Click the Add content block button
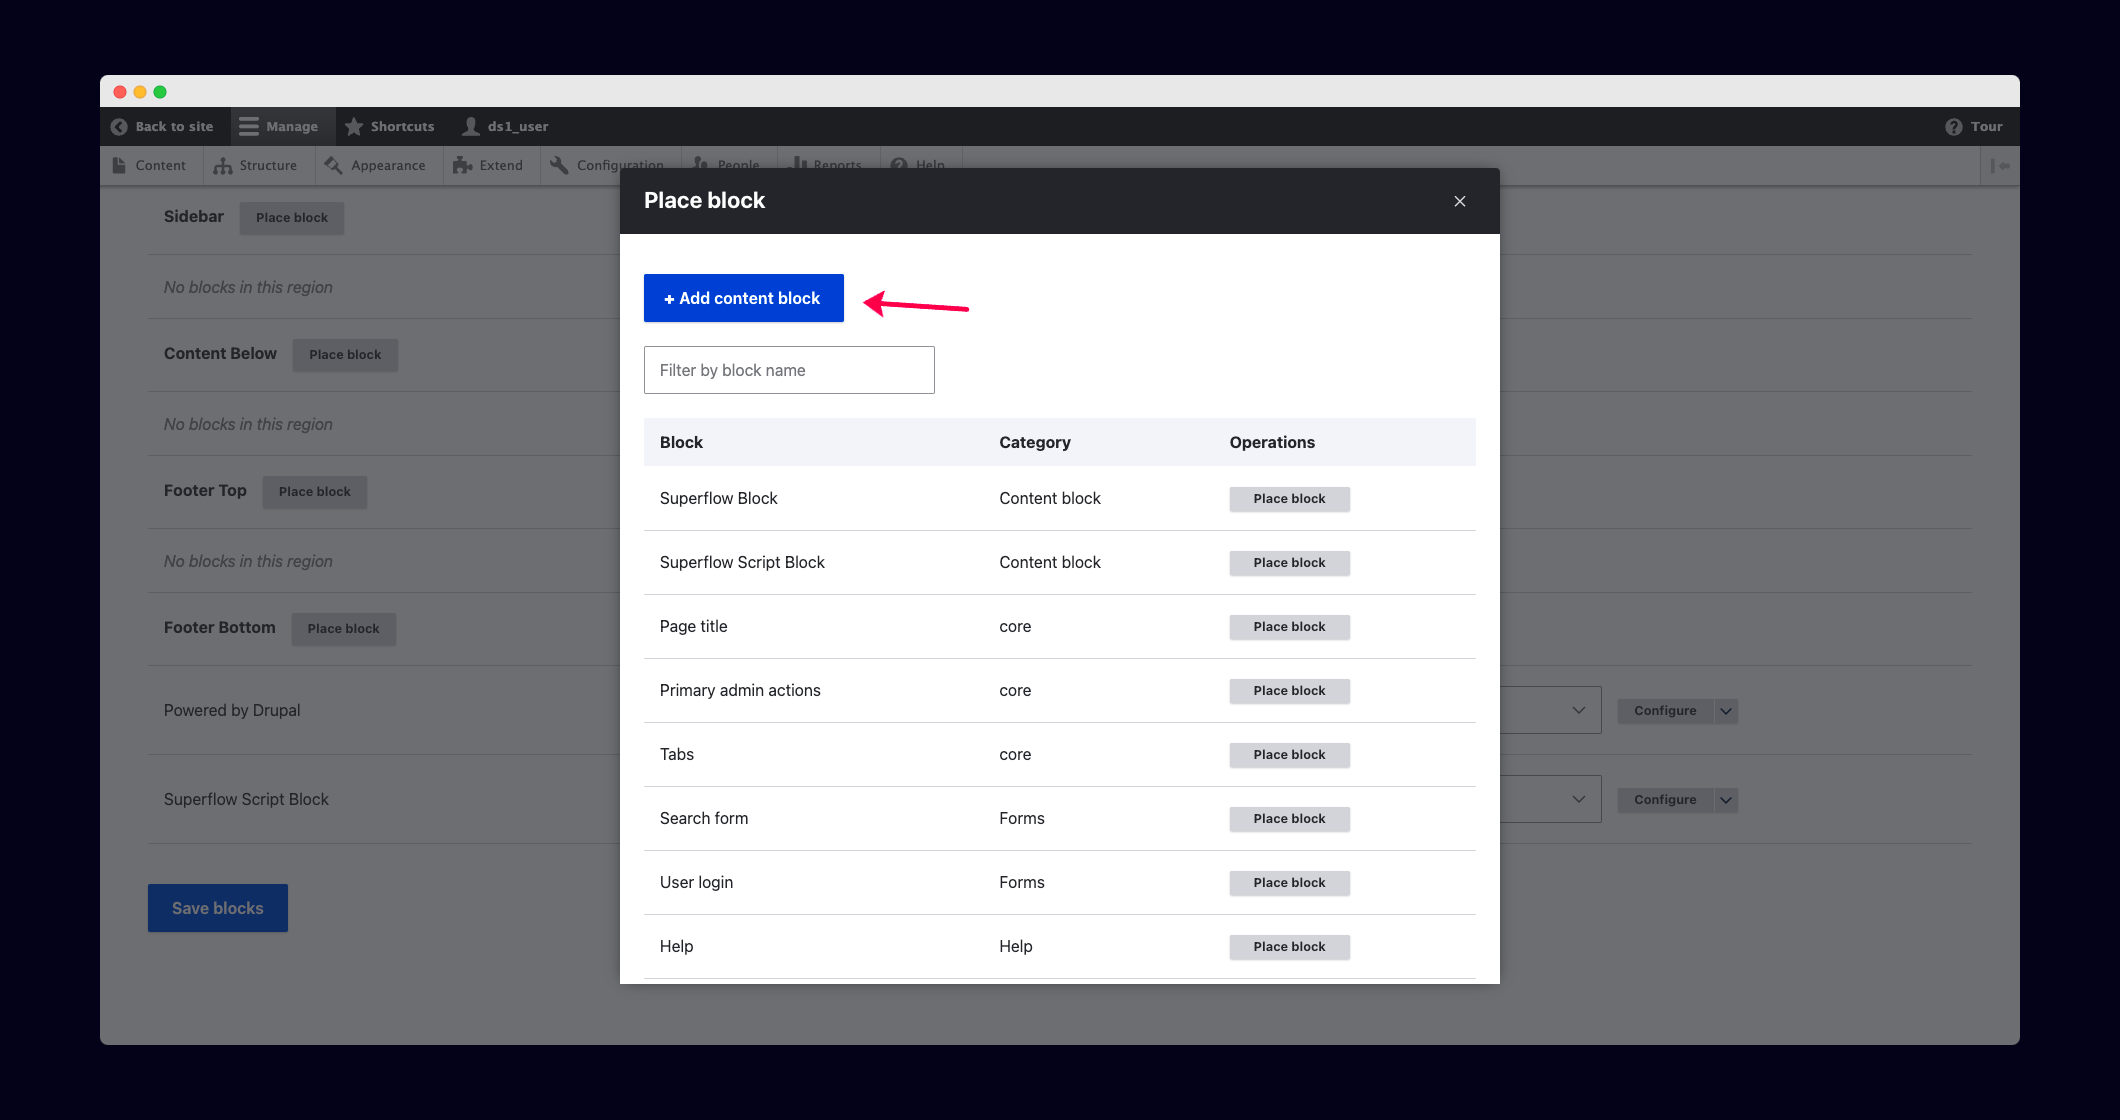Viewport: 2120px width, 1120px height. coord(743,298)
